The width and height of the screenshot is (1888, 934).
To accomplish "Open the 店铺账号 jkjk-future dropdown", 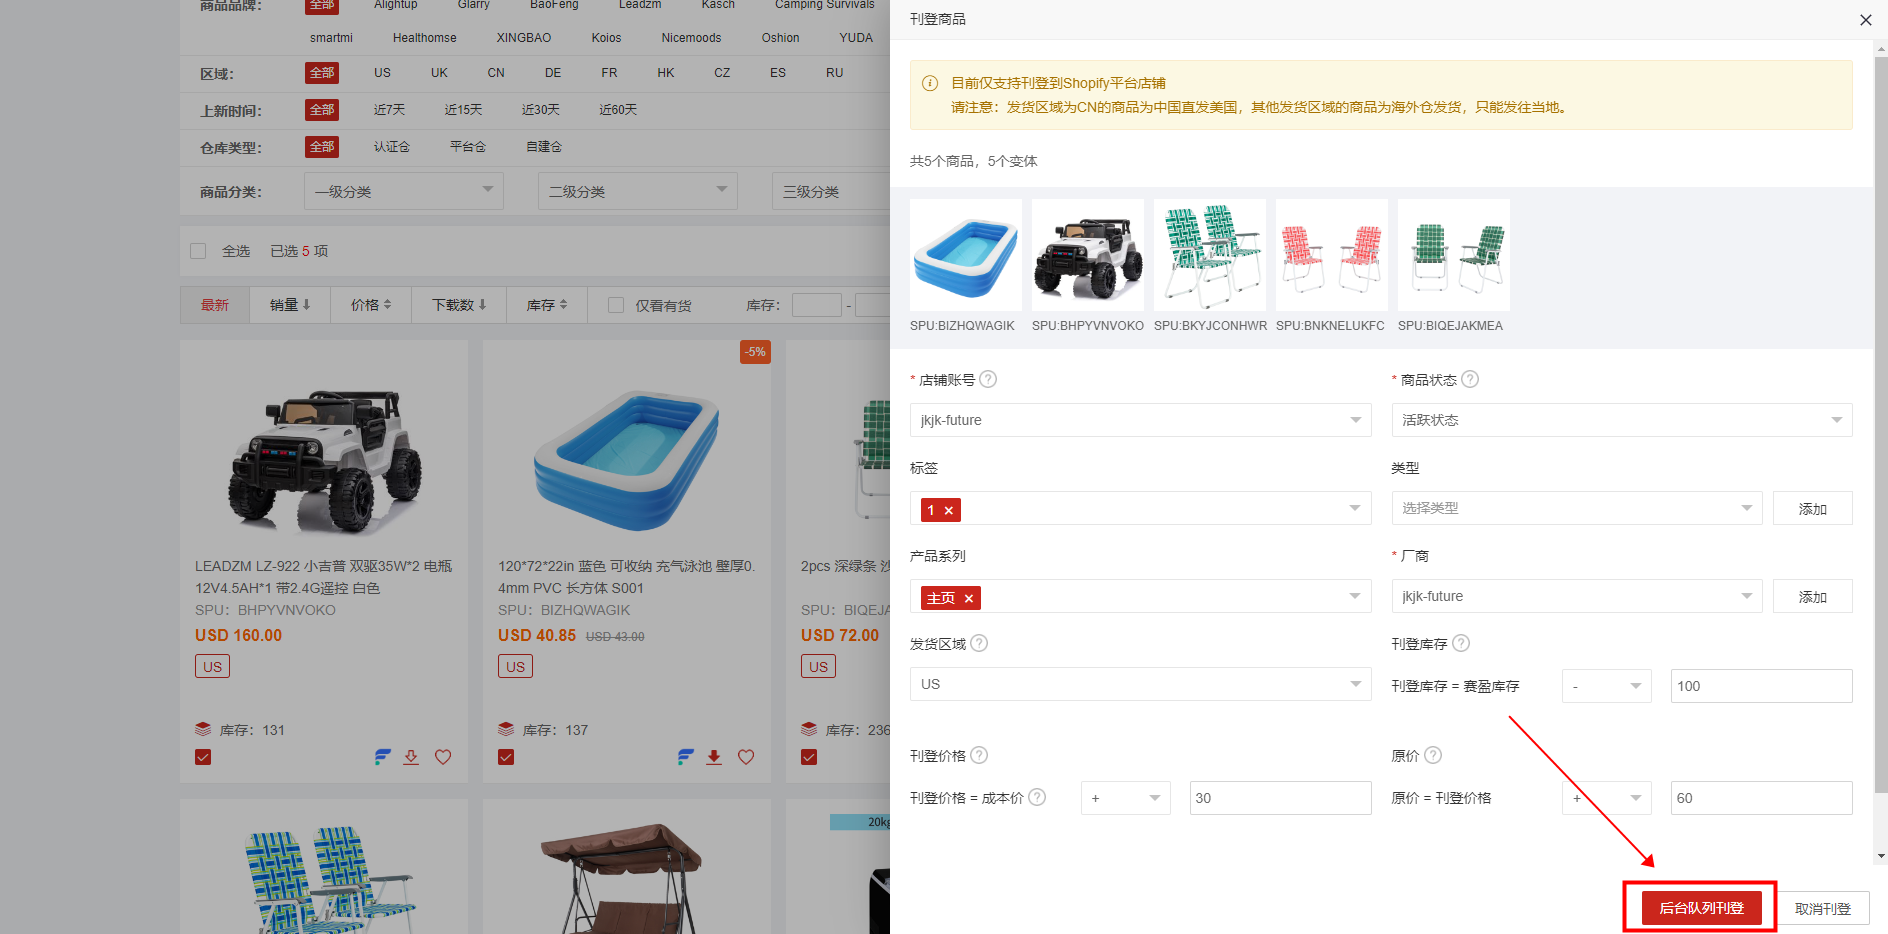I will point(1140,420).
